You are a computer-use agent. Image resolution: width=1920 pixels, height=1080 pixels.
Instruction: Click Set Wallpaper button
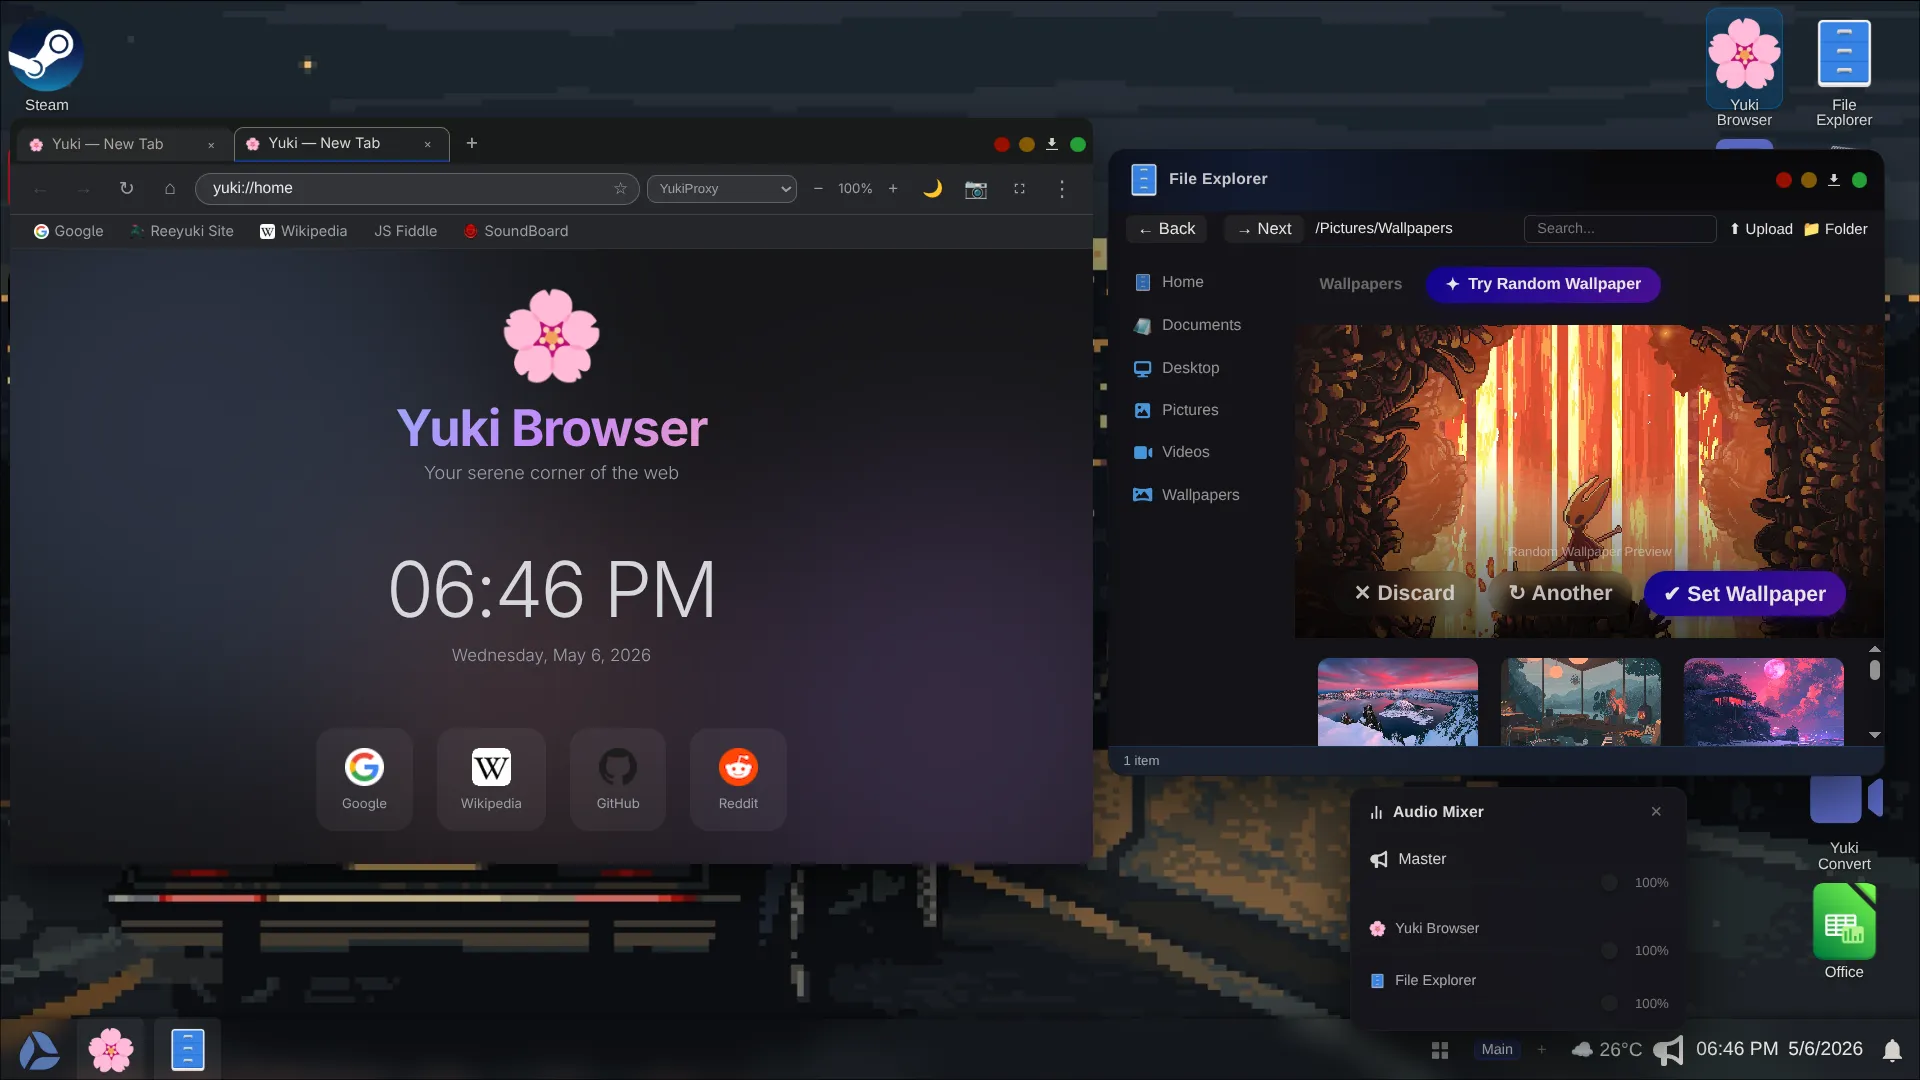pyautogui.click(x=1745, y=594)
